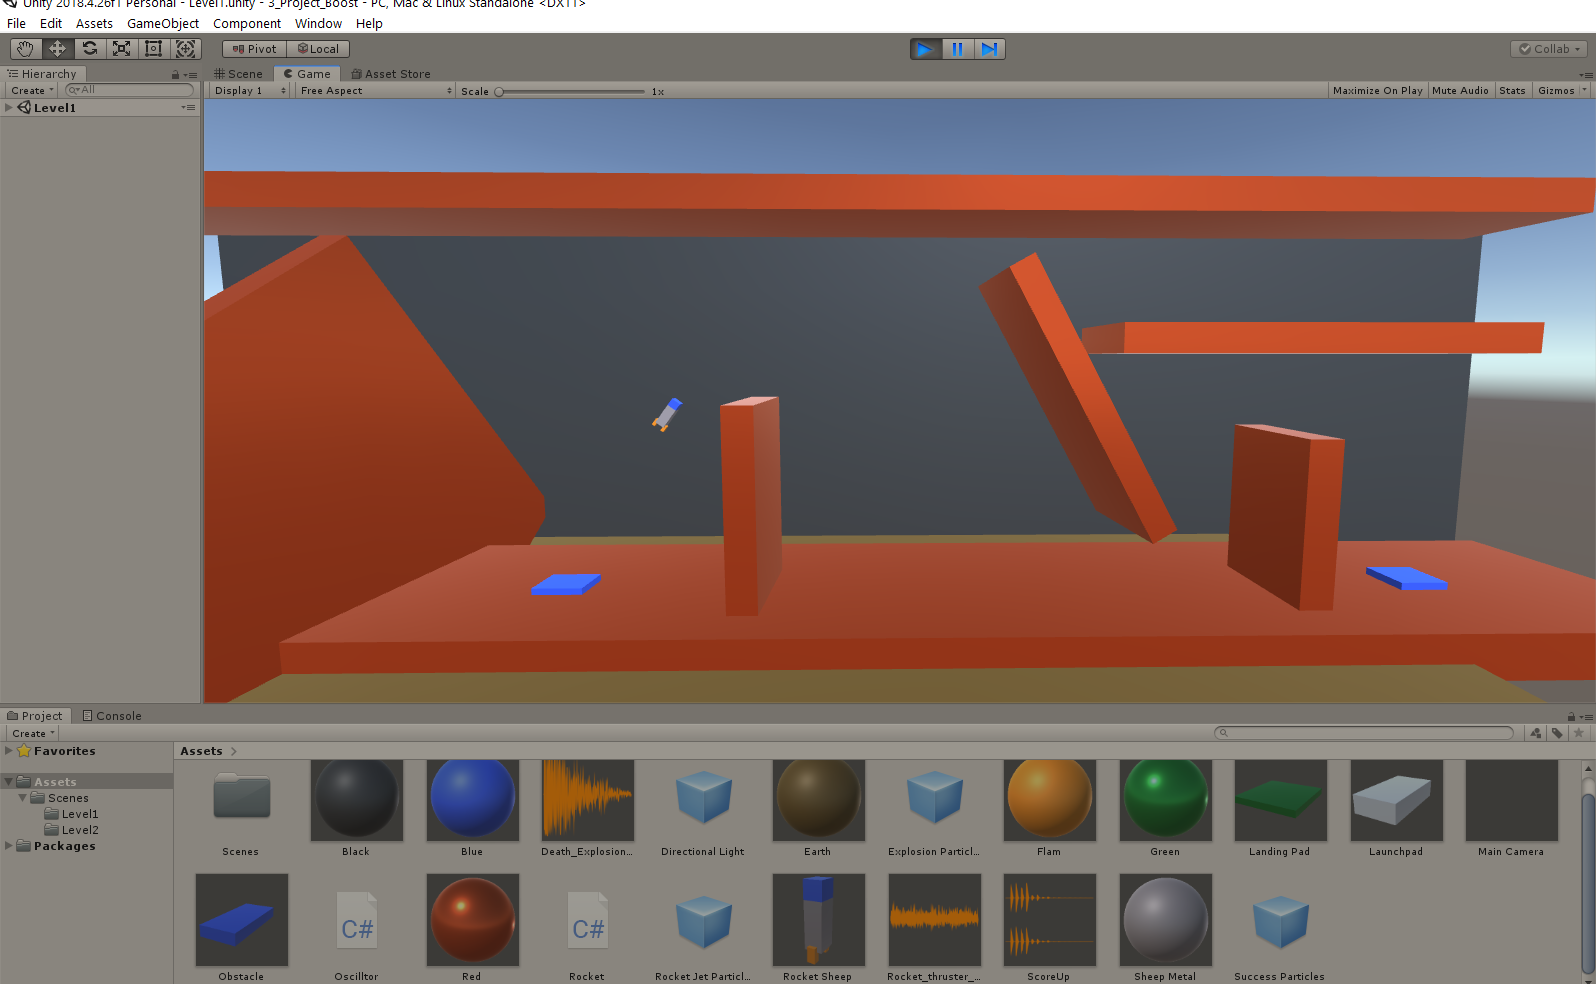This screenshot has height=984, width=1596.
Task: Select the Green material asset
Action: (1165, 808)
